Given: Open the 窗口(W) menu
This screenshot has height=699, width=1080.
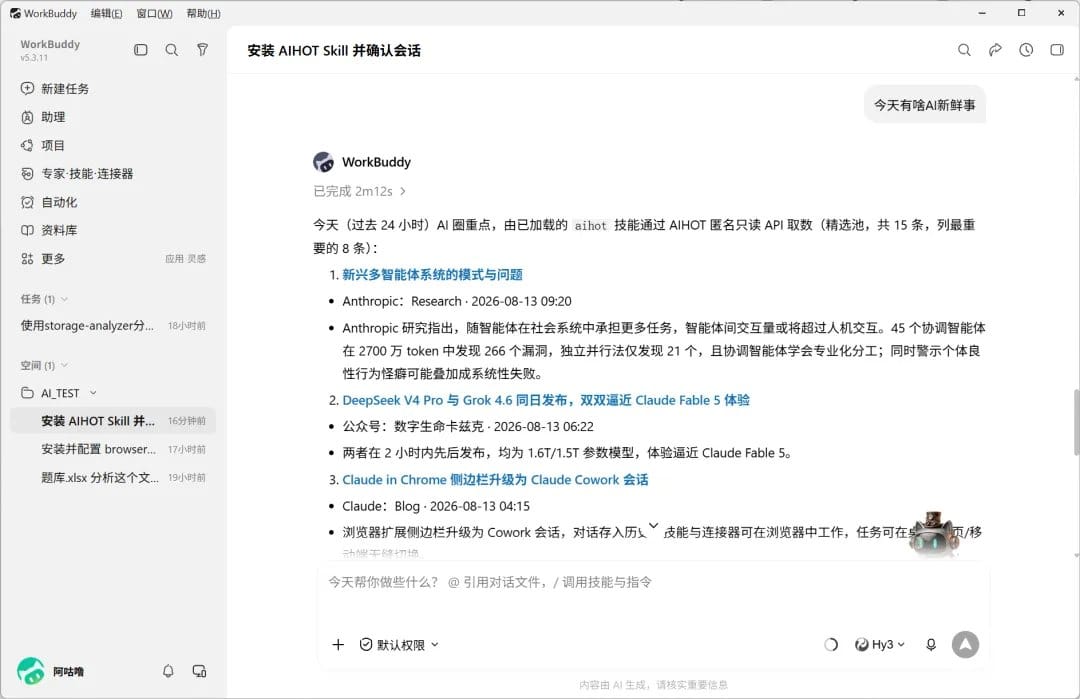Looking at the screenshot, I should click(154, 14).
